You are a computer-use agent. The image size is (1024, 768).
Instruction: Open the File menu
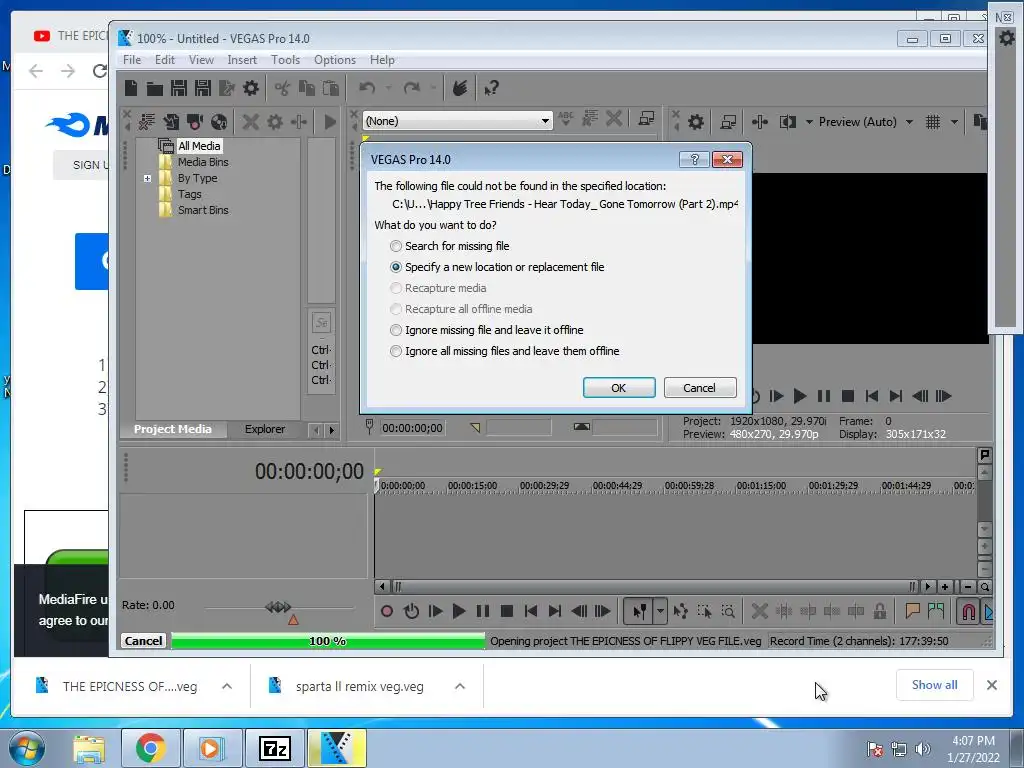pyautogui.click(x=132, y=59)
